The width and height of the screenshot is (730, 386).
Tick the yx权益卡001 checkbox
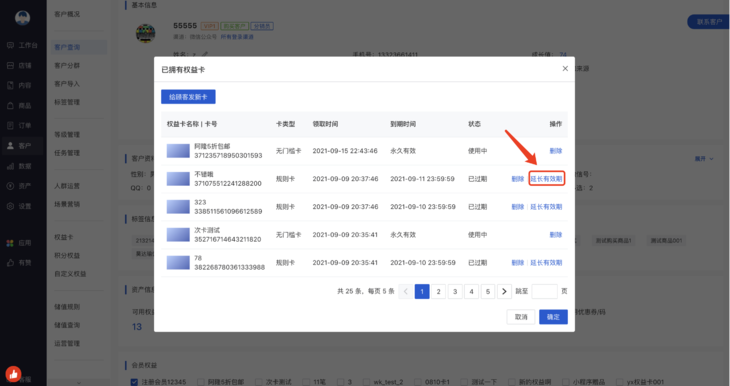619,382
